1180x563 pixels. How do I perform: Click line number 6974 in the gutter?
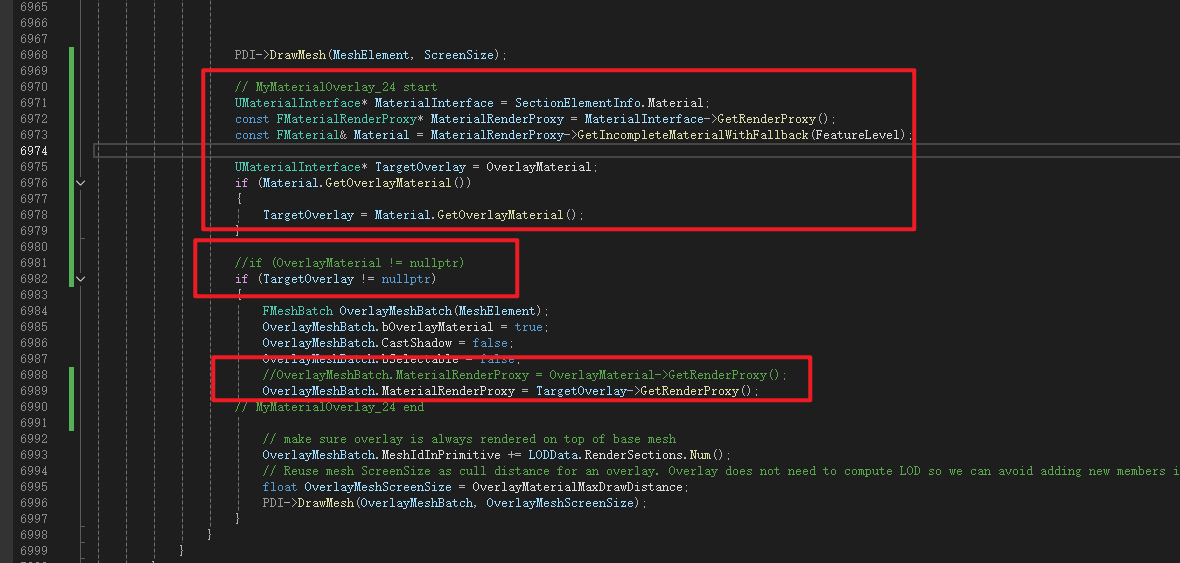point(33,151)
